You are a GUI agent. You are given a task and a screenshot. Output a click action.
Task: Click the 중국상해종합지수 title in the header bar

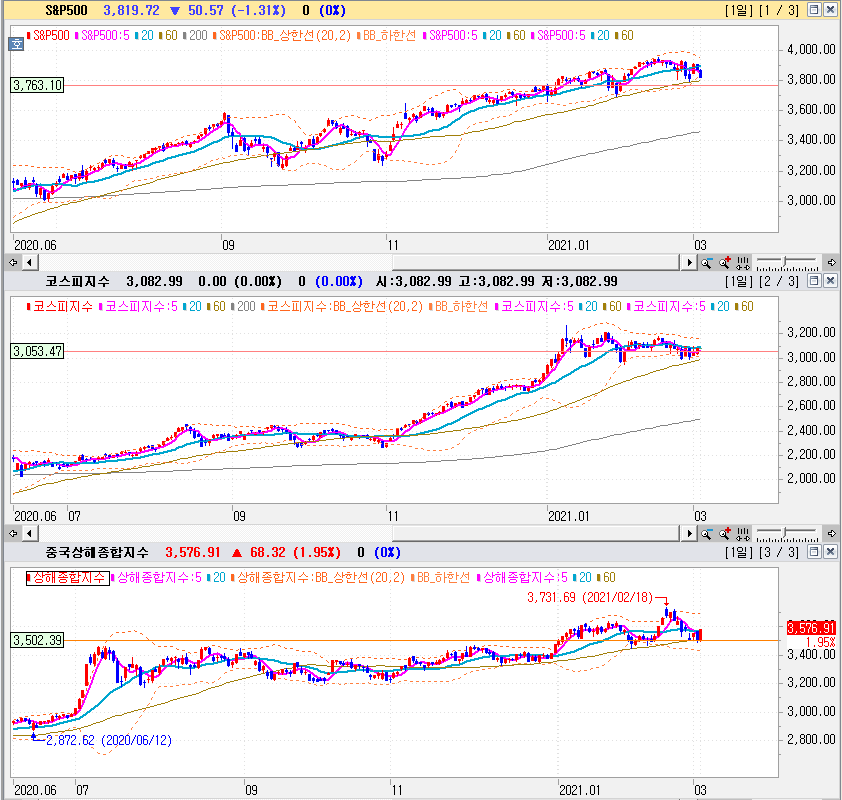[x=97, y=552]
